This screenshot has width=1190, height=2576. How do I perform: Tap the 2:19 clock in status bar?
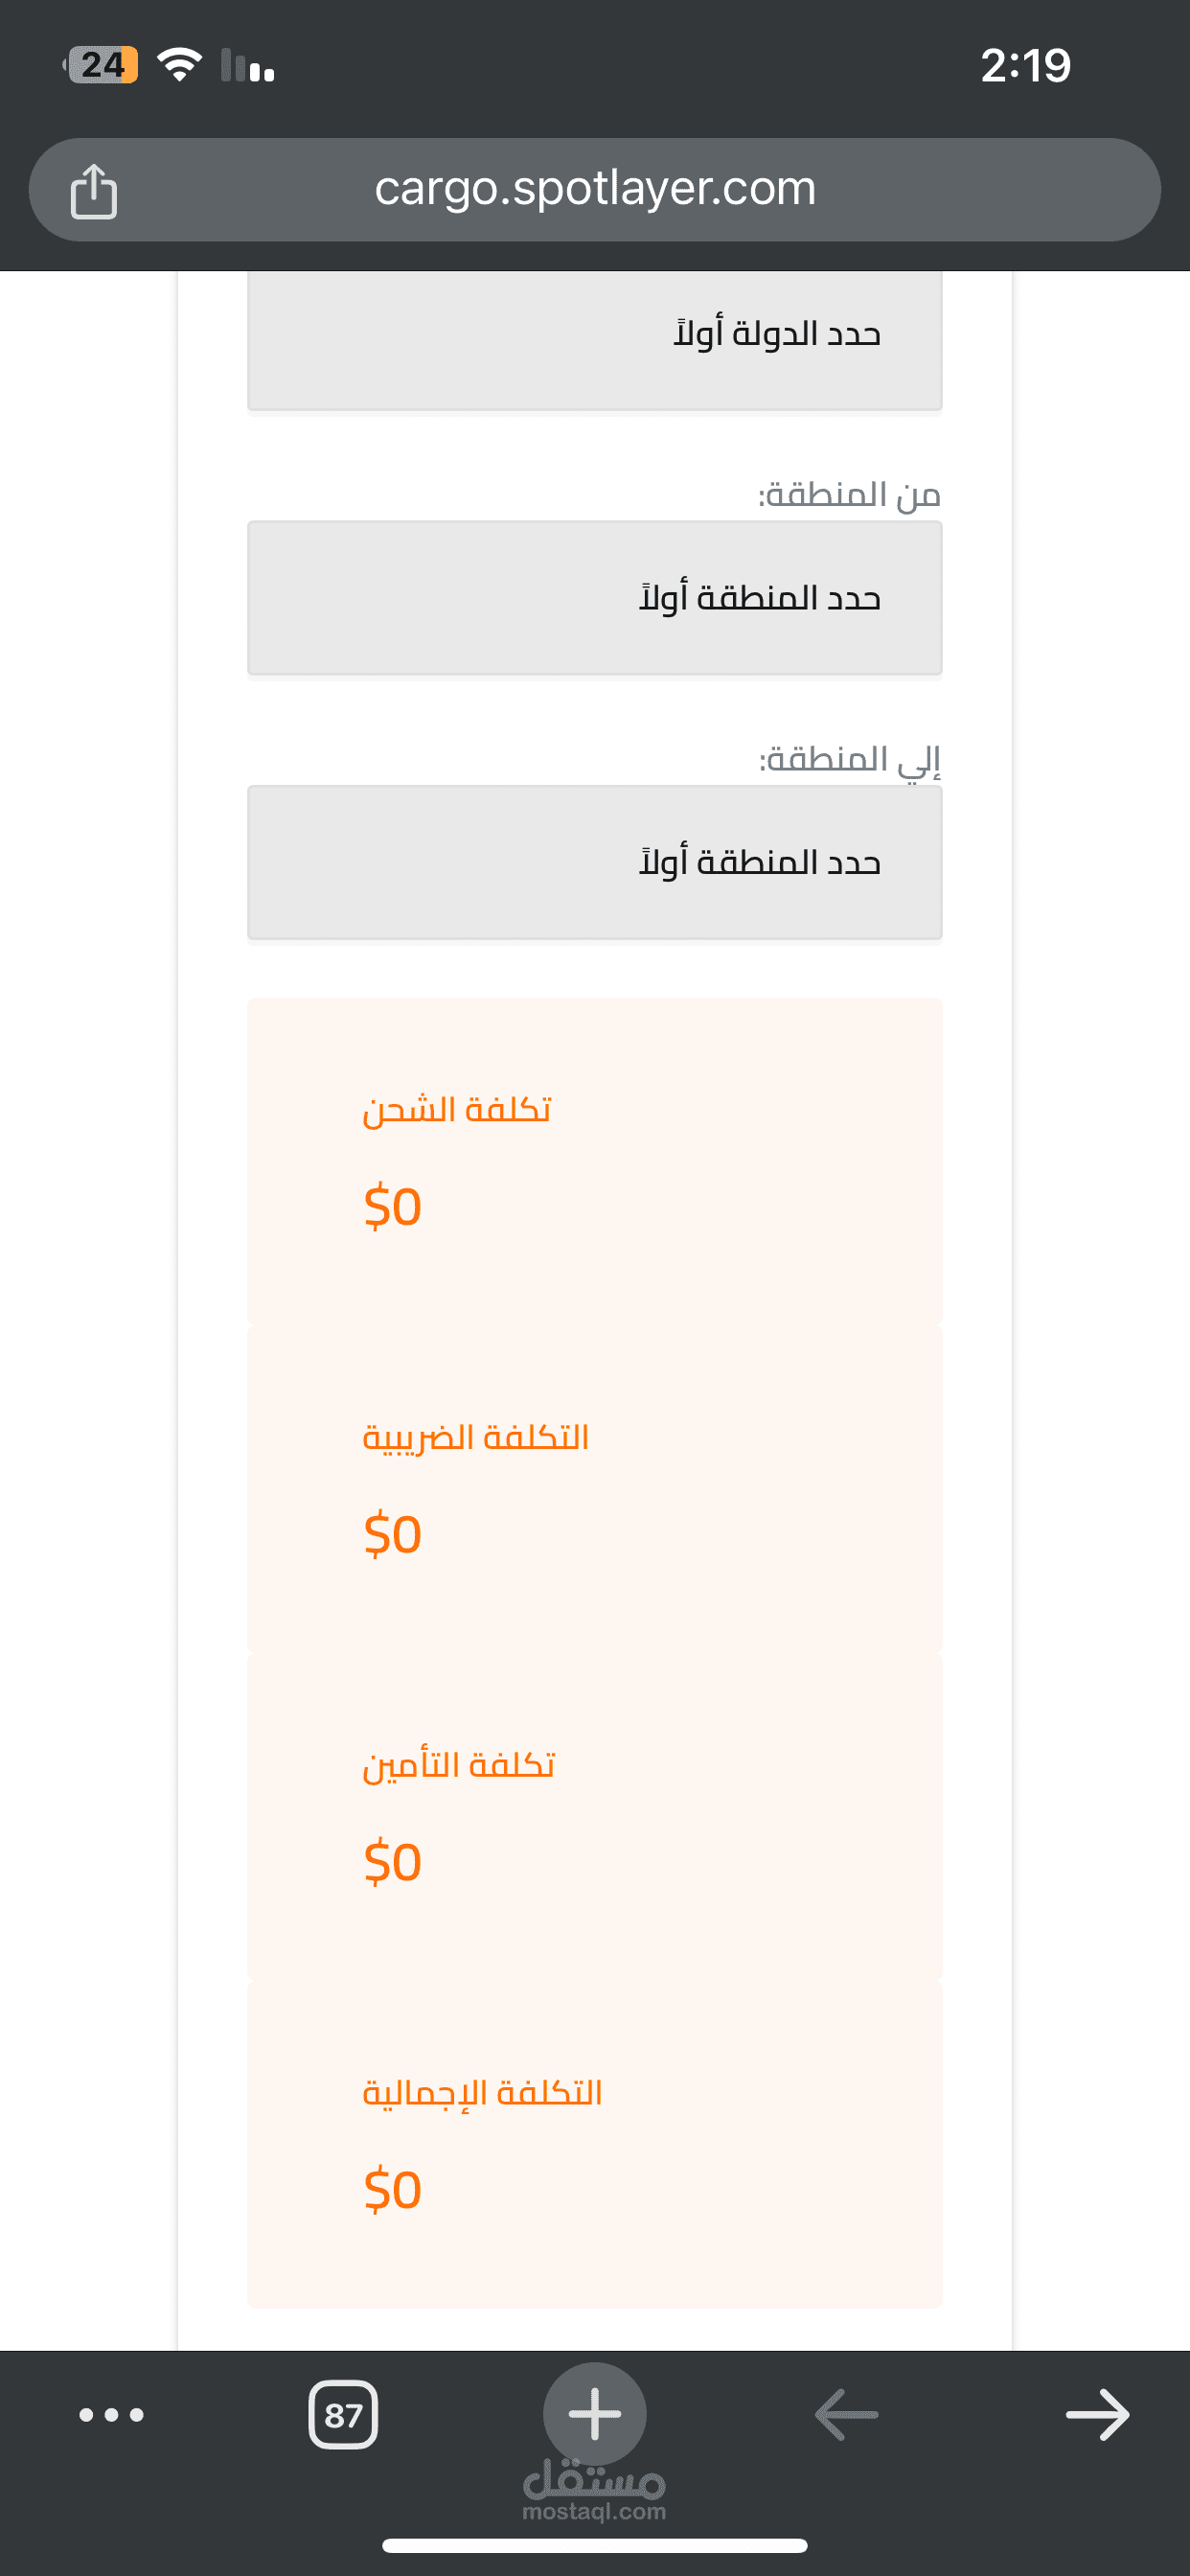[1025, 66]
